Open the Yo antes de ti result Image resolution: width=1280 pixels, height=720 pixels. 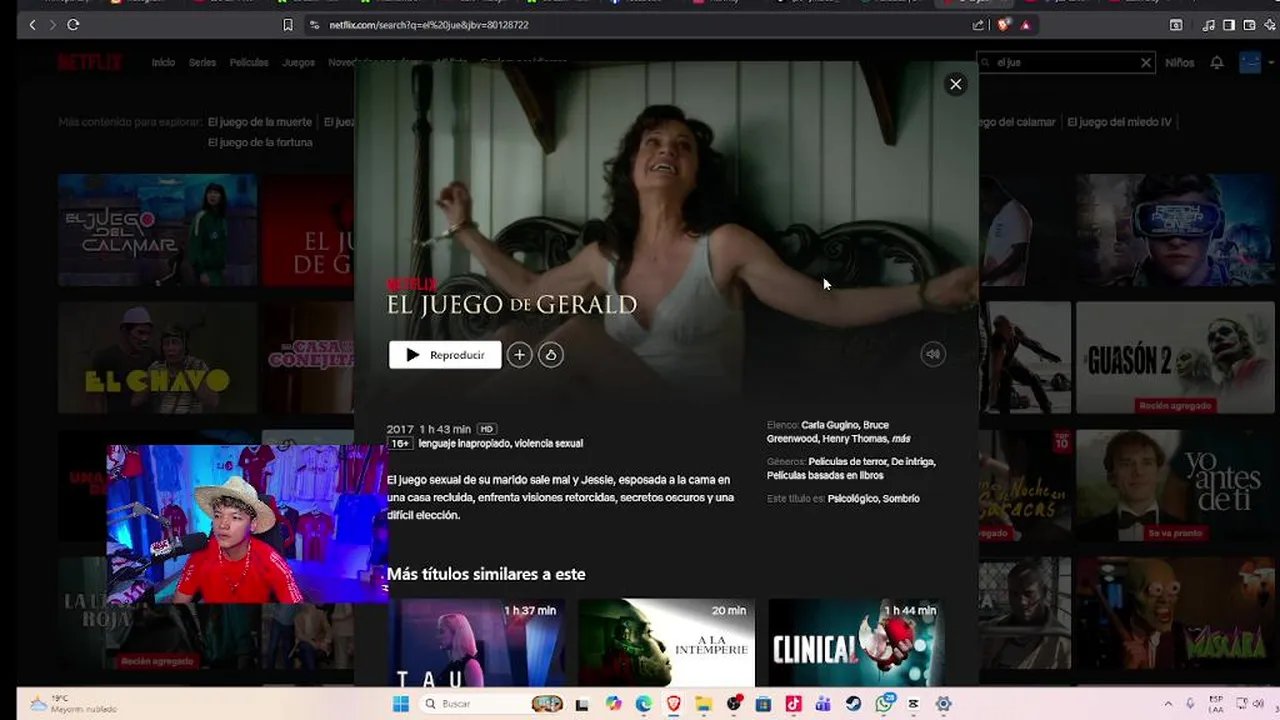1175,486
